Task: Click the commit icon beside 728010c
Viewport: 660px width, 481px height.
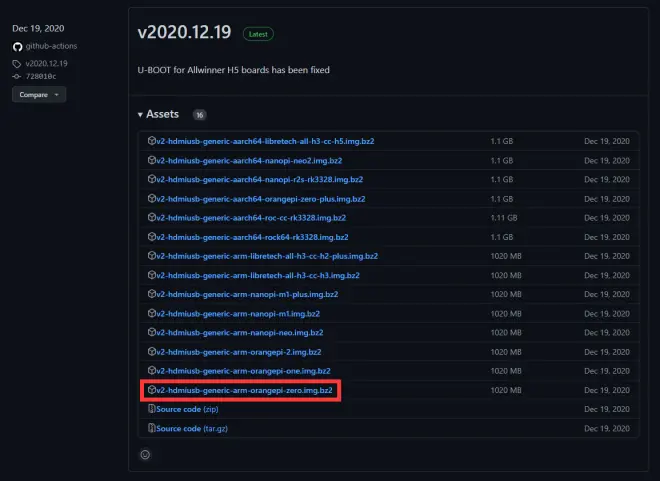Action: [x=16, y=76]
